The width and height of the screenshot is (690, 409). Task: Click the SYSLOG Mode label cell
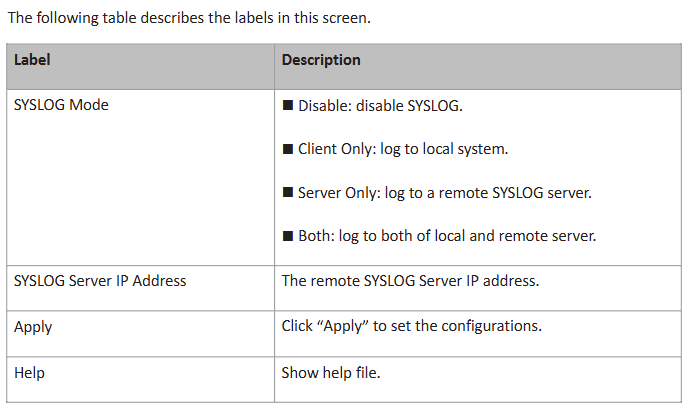tap(61, 104)
